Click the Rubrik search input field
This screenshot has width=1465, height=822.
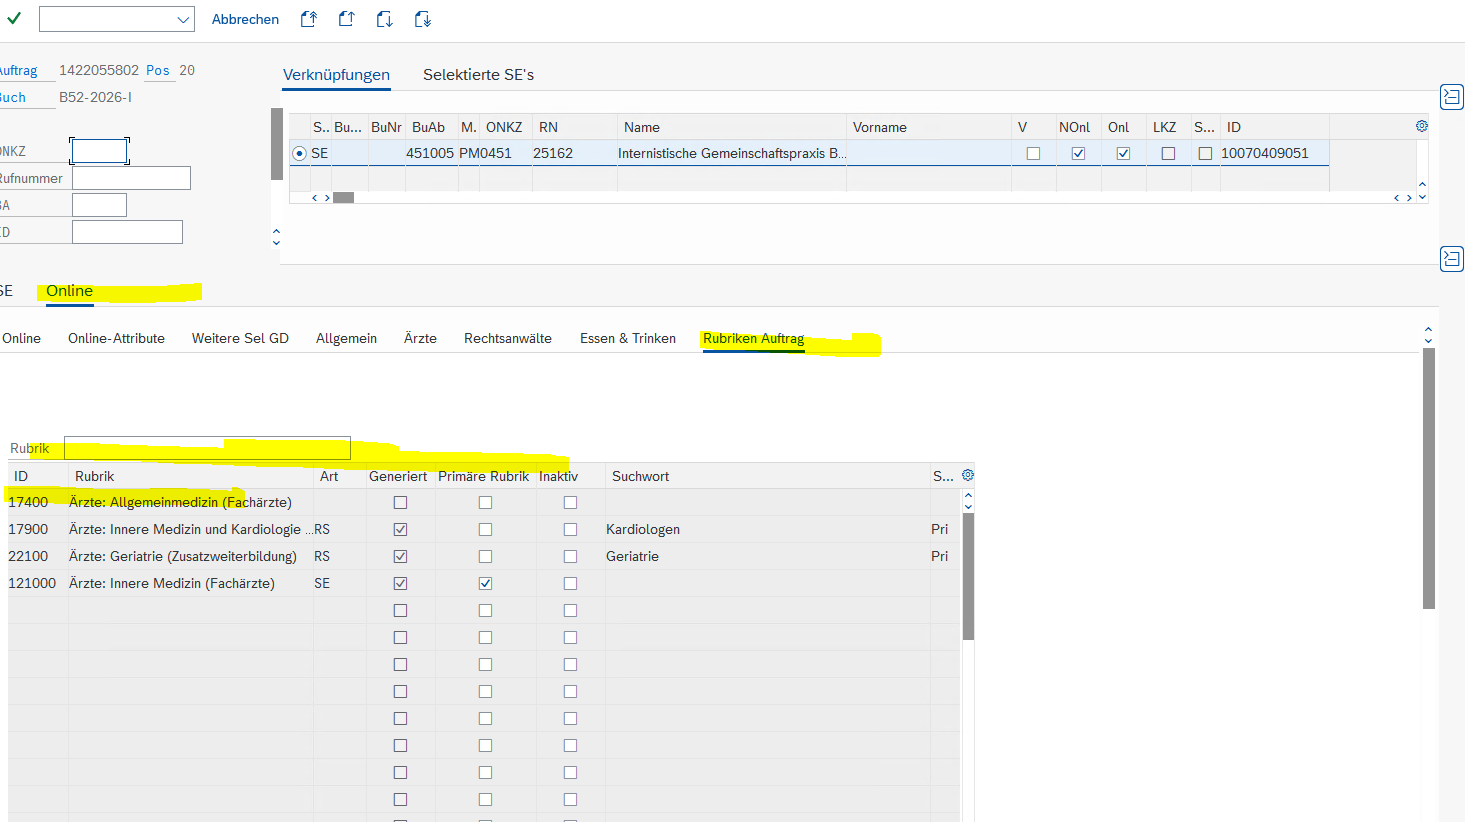pos(207,448)
